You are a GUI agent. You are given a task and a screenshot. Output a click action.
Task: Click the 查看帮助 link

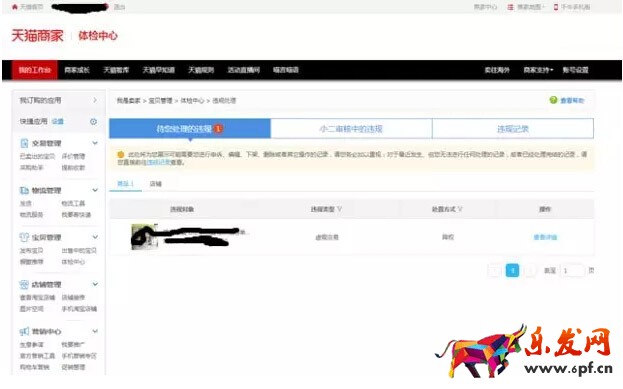(572, 101)
